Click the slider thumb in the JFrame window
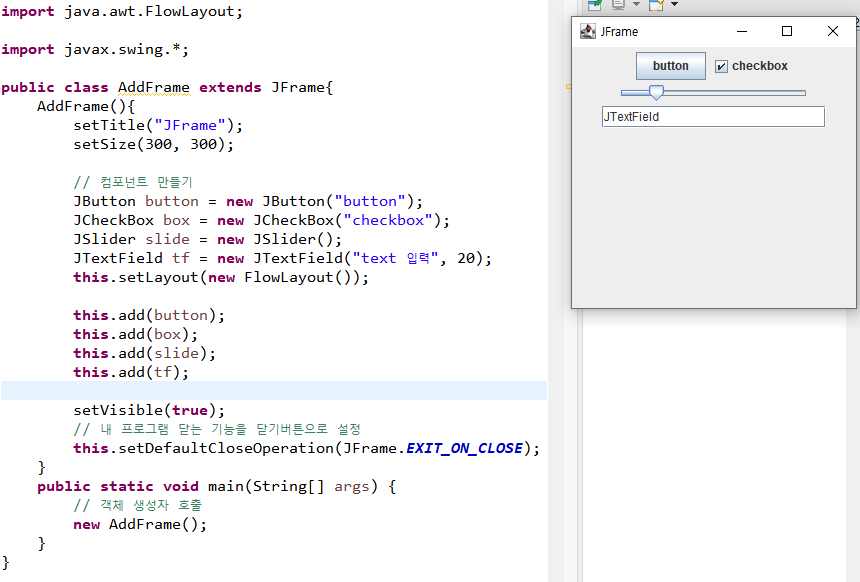 tap(656, 92)
